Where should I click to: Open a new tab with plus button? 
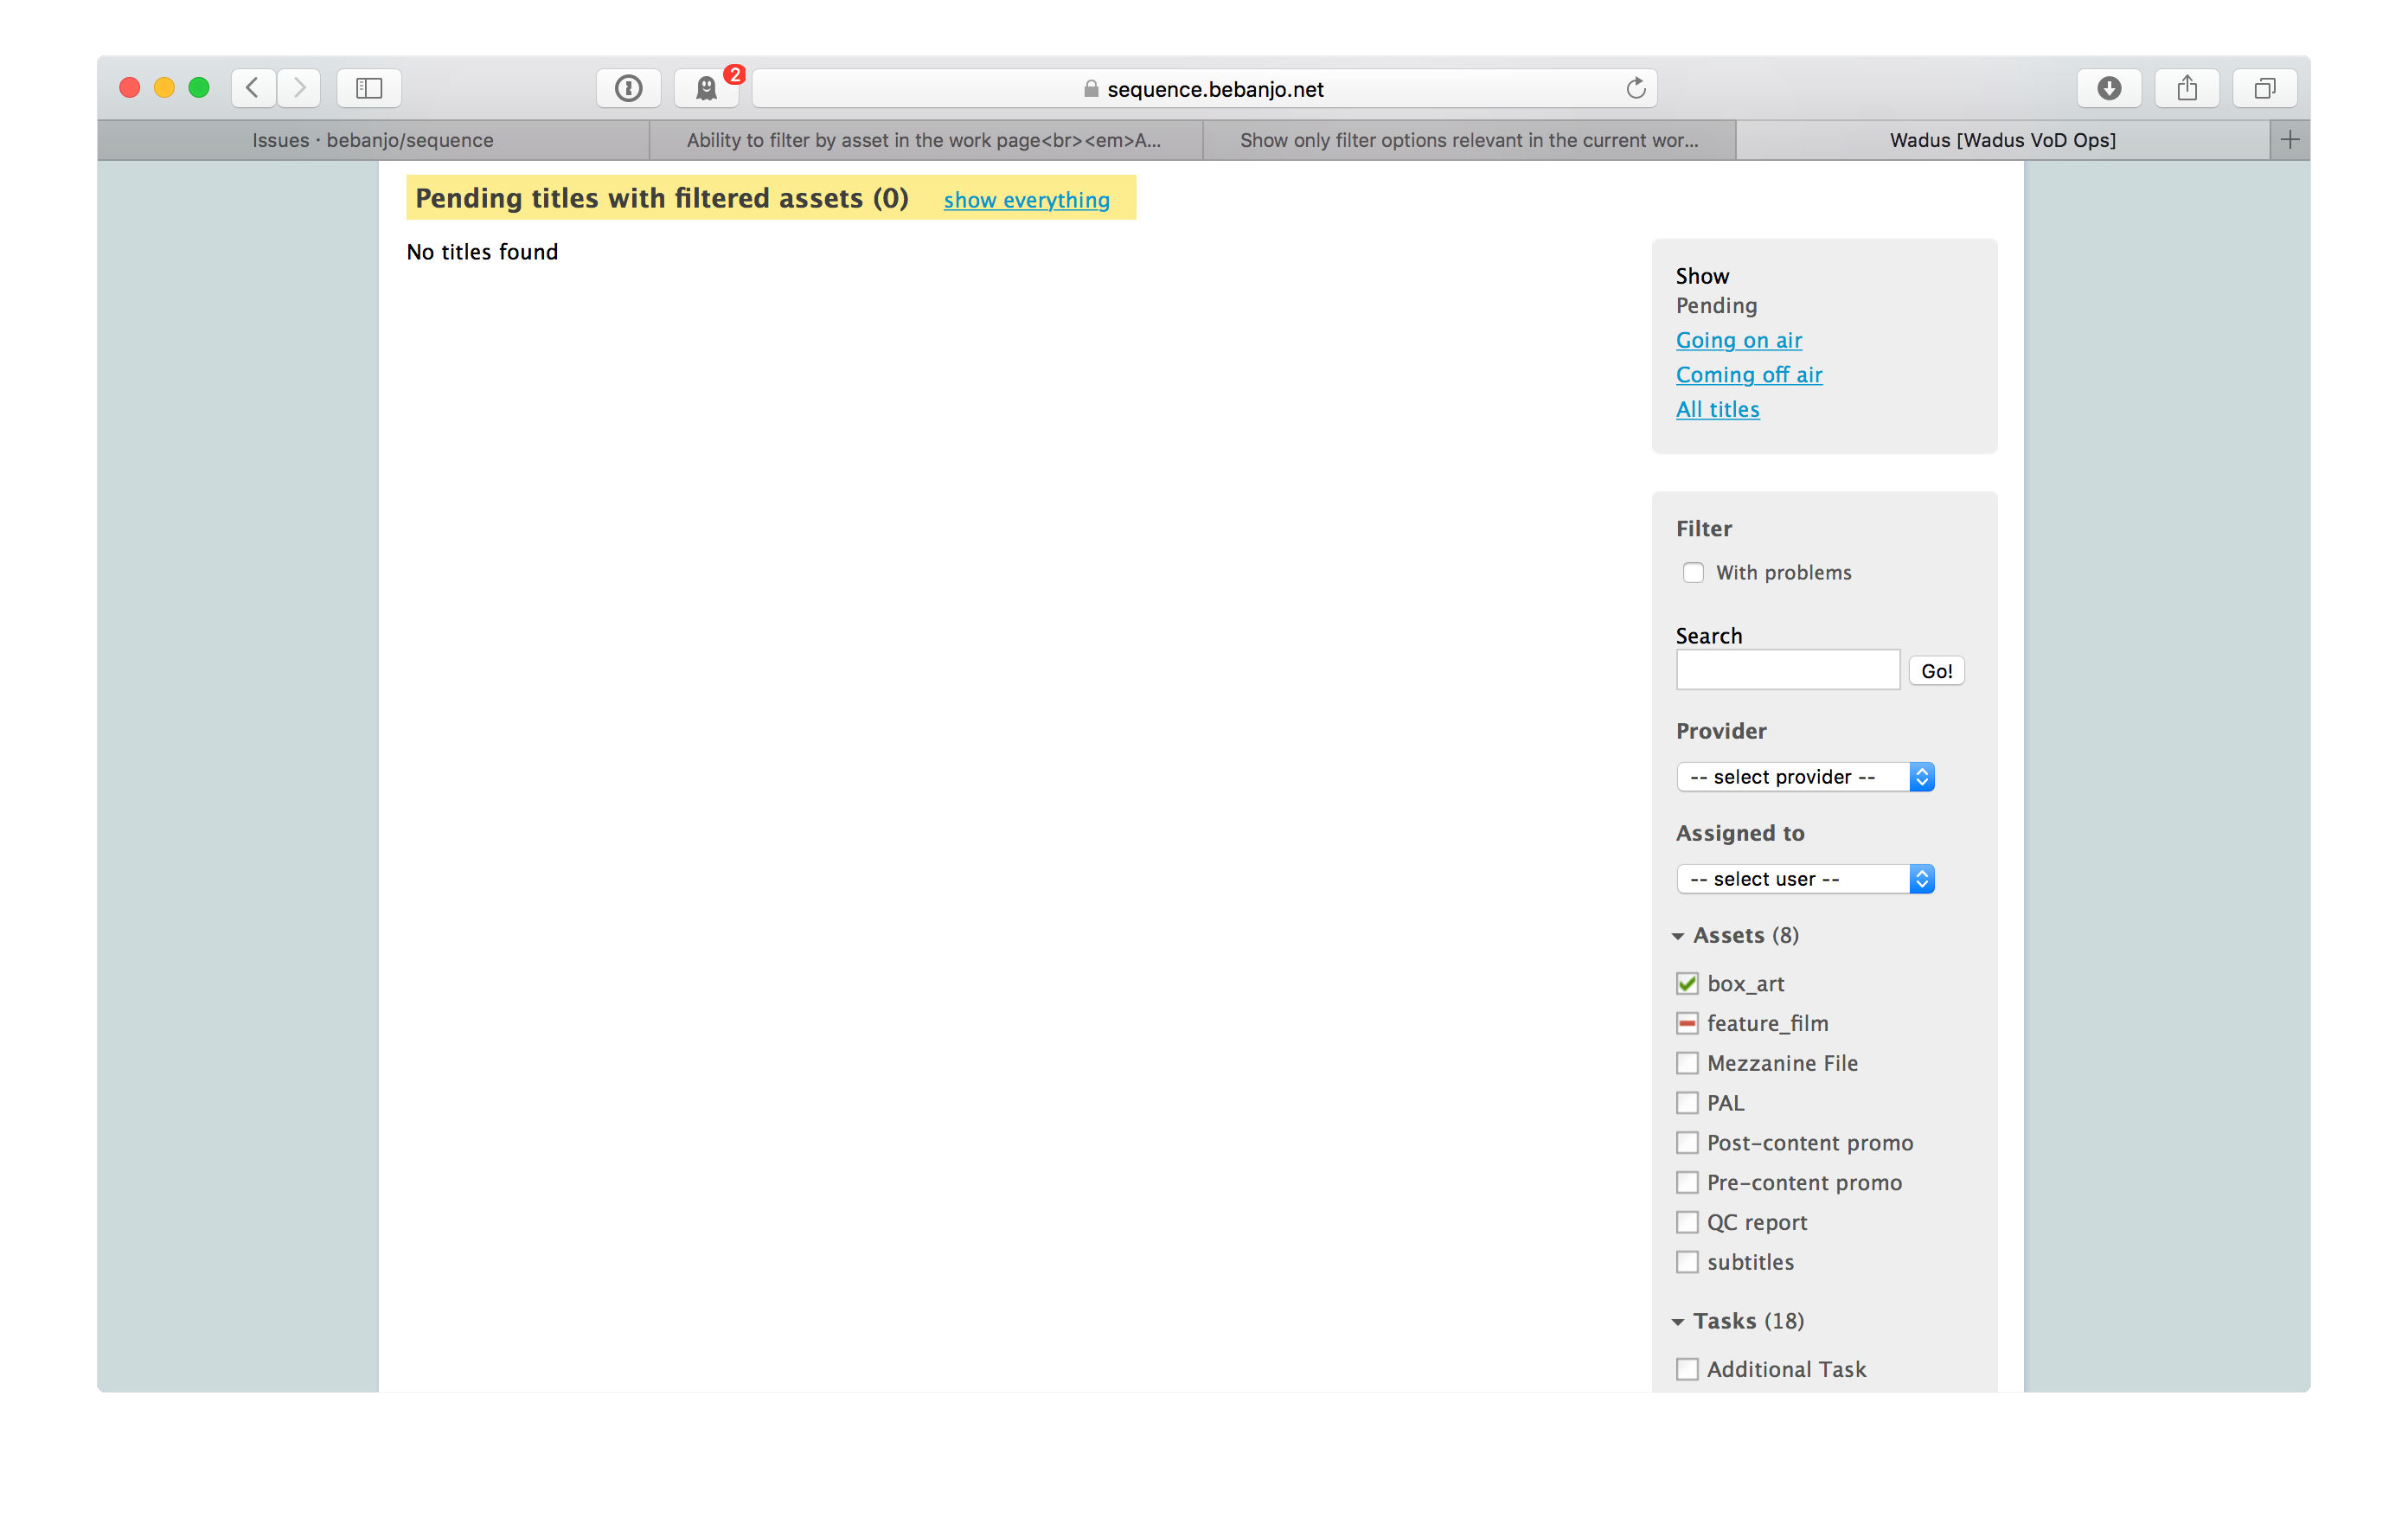pyautogui.click(x=2290, y=140)
